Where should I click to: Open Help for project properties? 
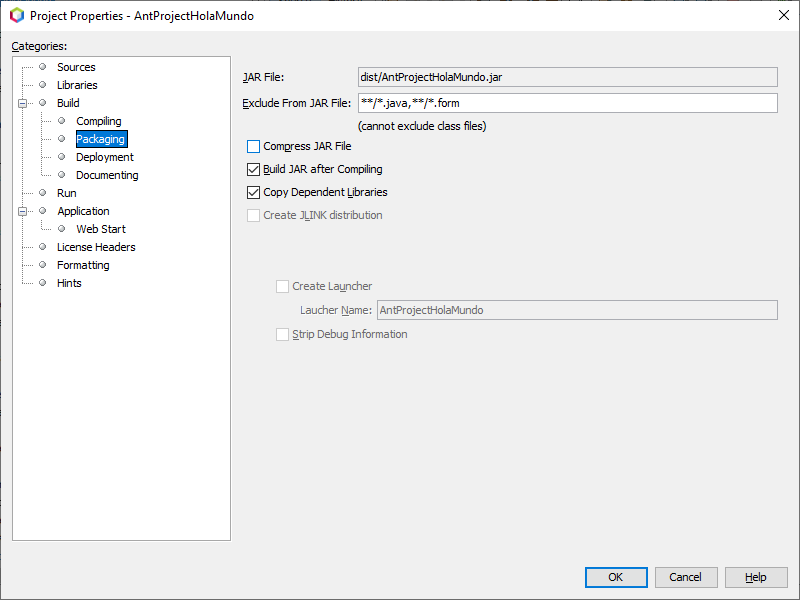[x=755, y=577]
